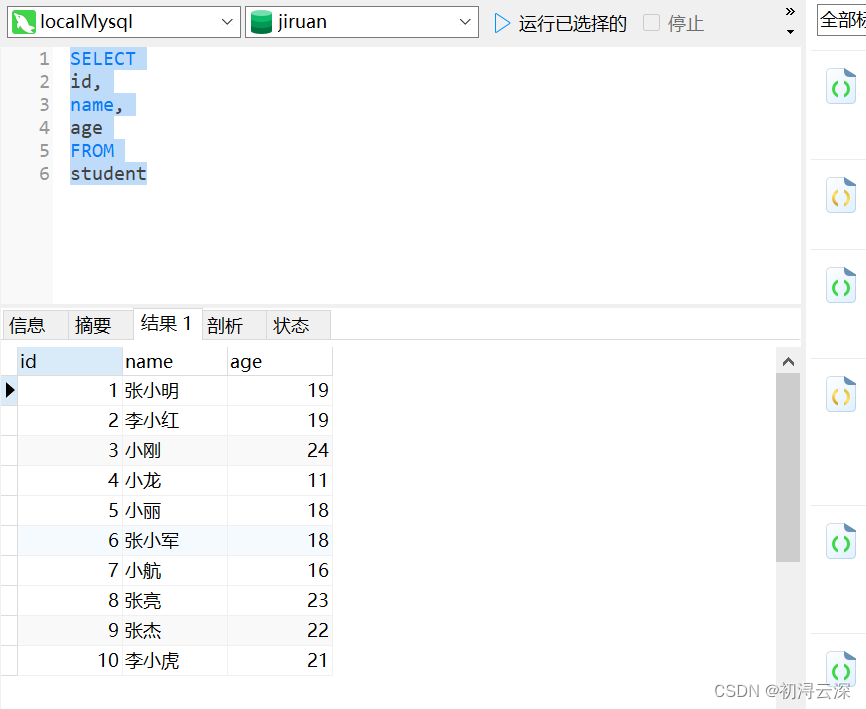The image size is (866, 709).
Task: Click the current row indicator arrow
Action: [x=9, y=390]
